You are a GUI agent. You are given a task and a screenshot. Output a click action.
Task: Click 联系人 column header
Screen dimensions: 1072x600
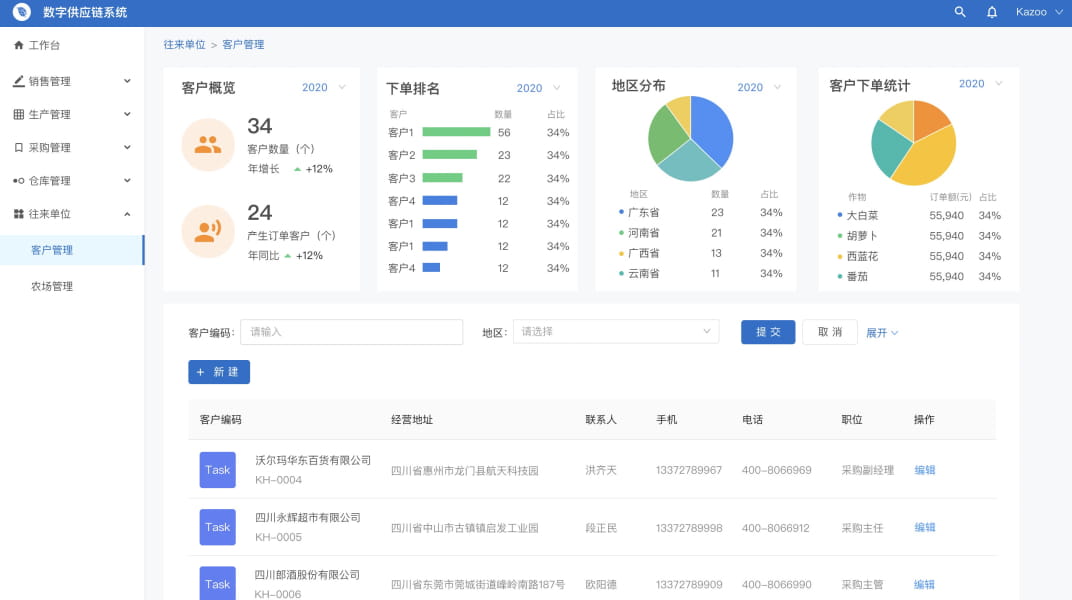[x=601, y=420]
